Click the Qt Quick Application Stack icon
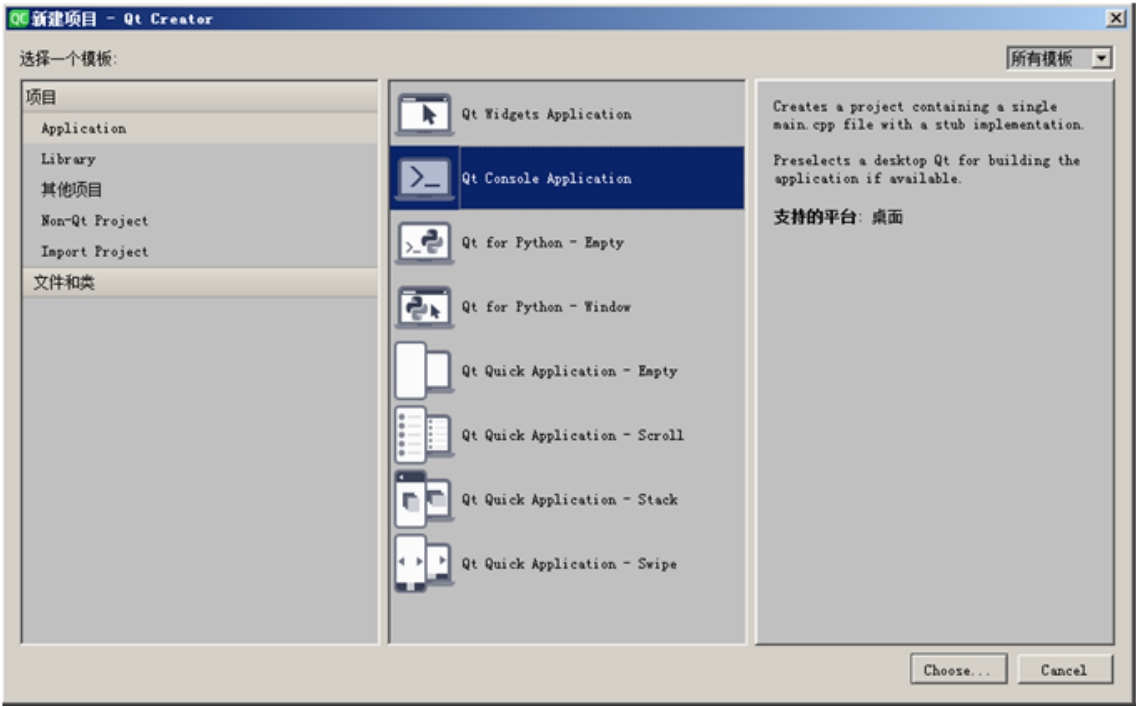 click(x=425, y=499)
